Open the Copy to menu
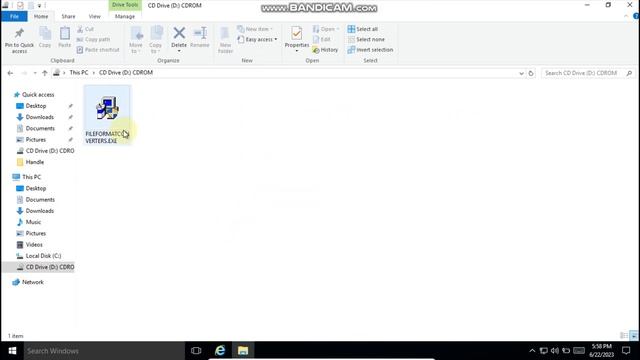This screenshot has width=640, height=360. [156, 40]
